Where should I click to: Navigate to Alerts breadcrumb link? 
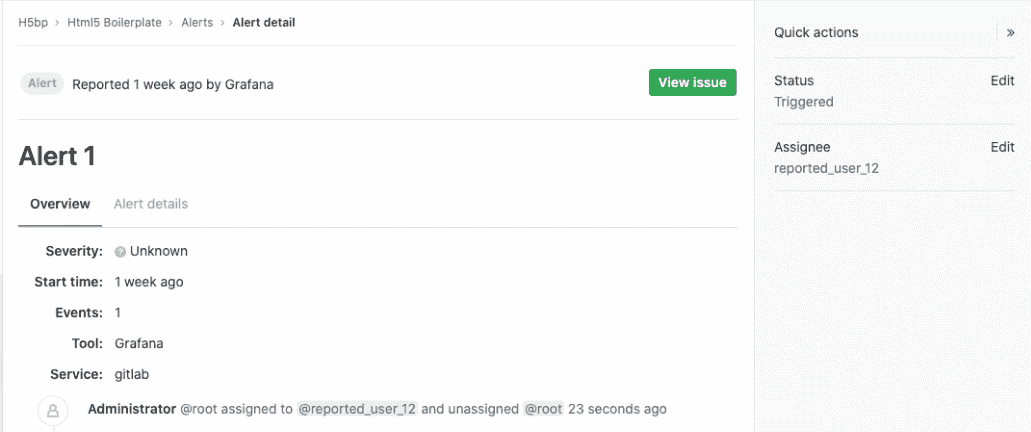(197, 23)
